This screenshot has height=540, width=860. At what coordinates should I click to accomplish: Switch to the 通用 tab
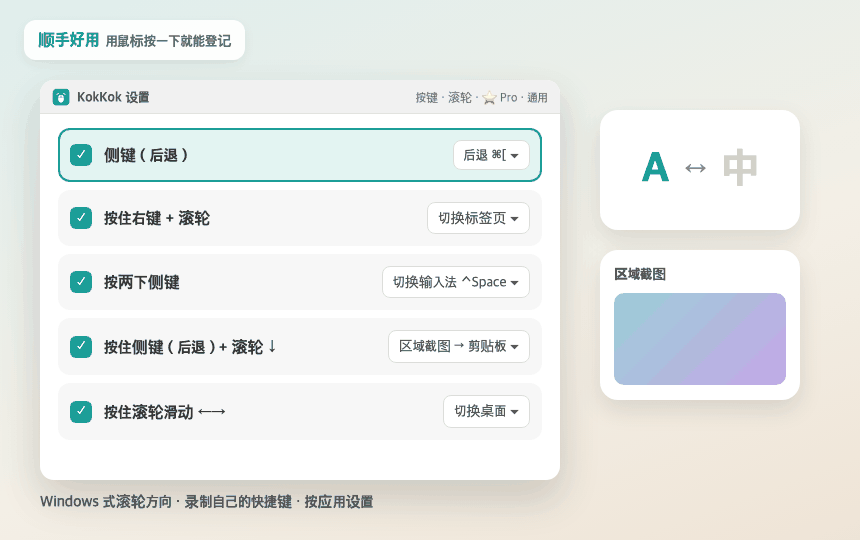(x=537, y=98)
